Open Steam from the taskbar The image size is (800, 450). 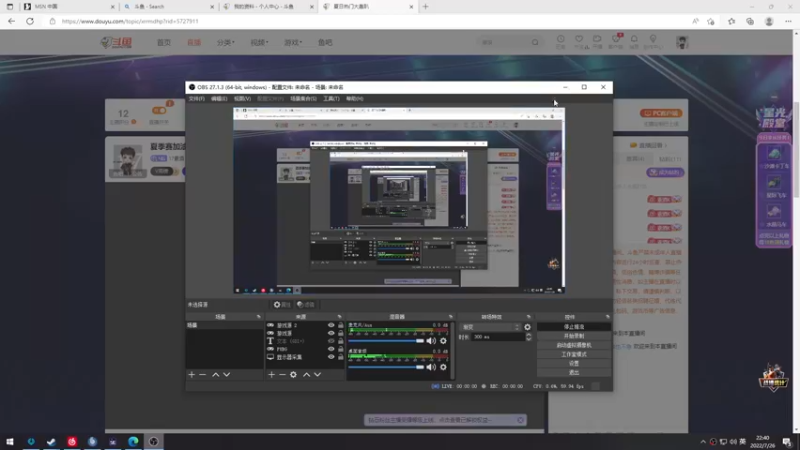pos(51,441)
